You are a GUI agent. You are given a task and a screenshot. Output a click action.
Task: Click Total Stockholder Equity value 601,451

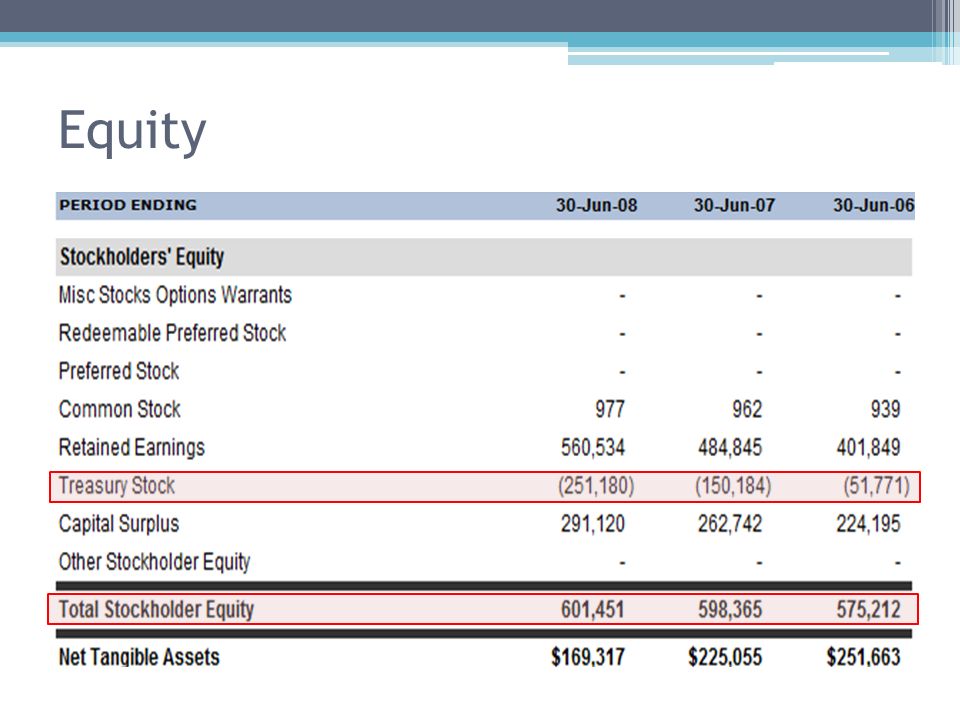tap(593, 610)
